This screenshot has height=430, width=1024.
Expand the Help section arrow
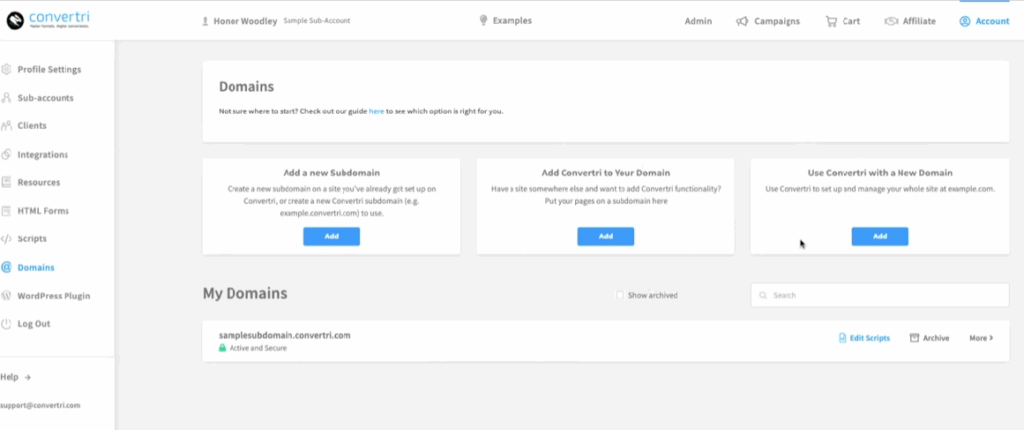(28, 377)
